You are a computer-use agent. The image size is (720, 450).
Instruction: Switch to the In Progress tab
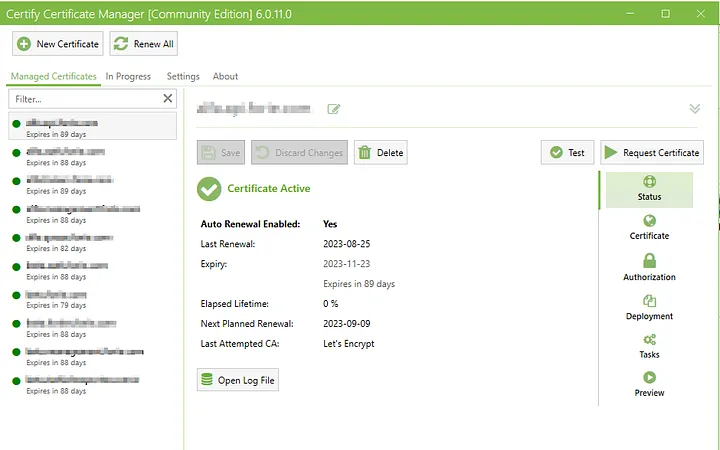point(128,76)
